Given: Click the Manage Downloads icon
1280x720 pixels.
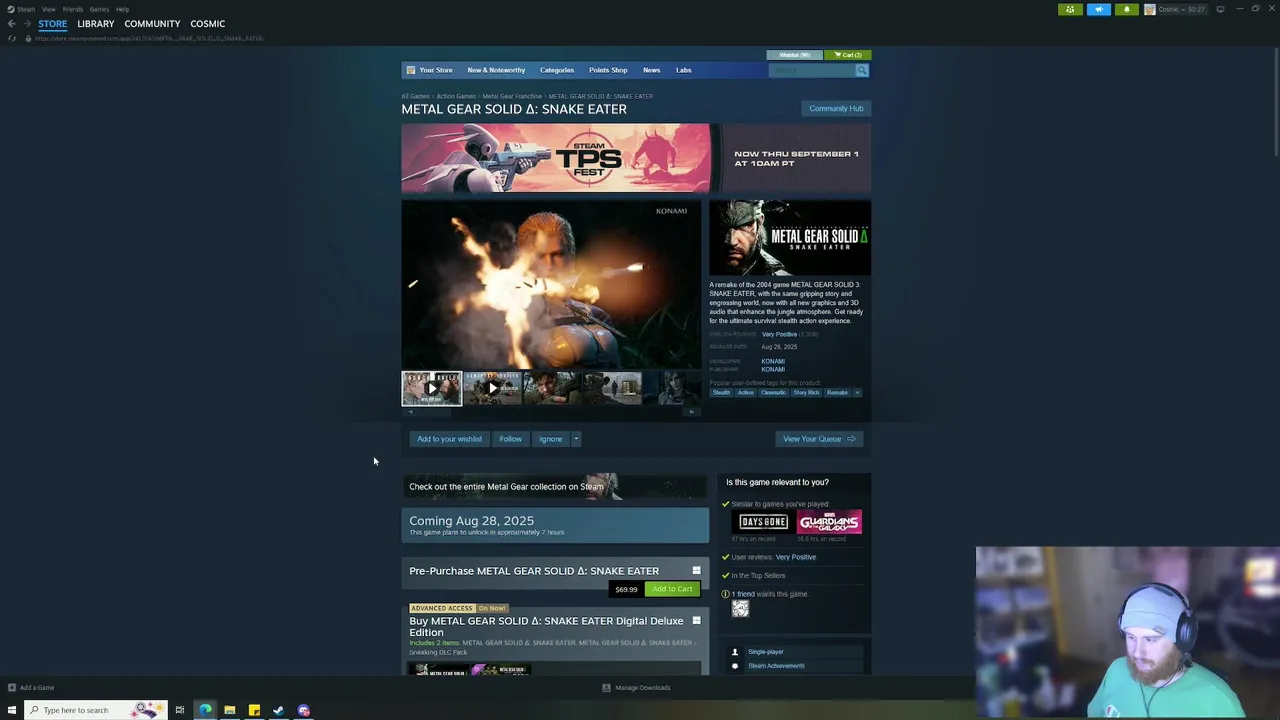Looking at the screenshot, I should pyautogui.click(x=606, y=688).
